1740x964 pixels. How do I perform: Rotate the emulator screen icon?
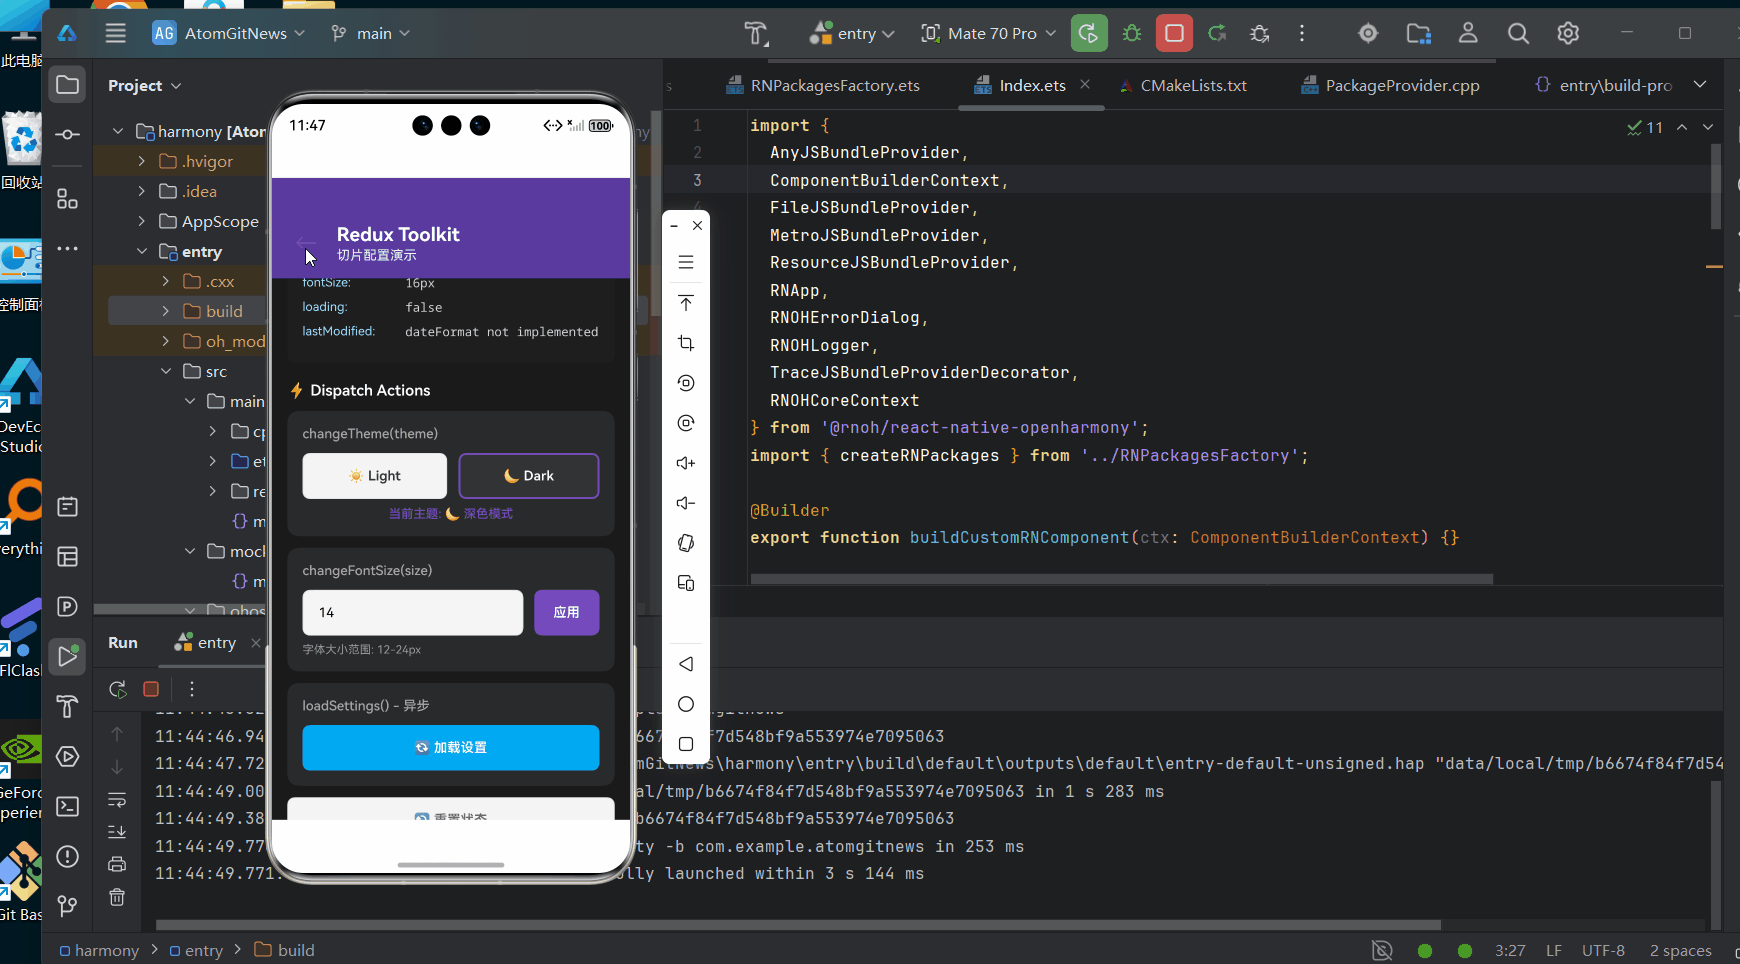coord(686,543)
